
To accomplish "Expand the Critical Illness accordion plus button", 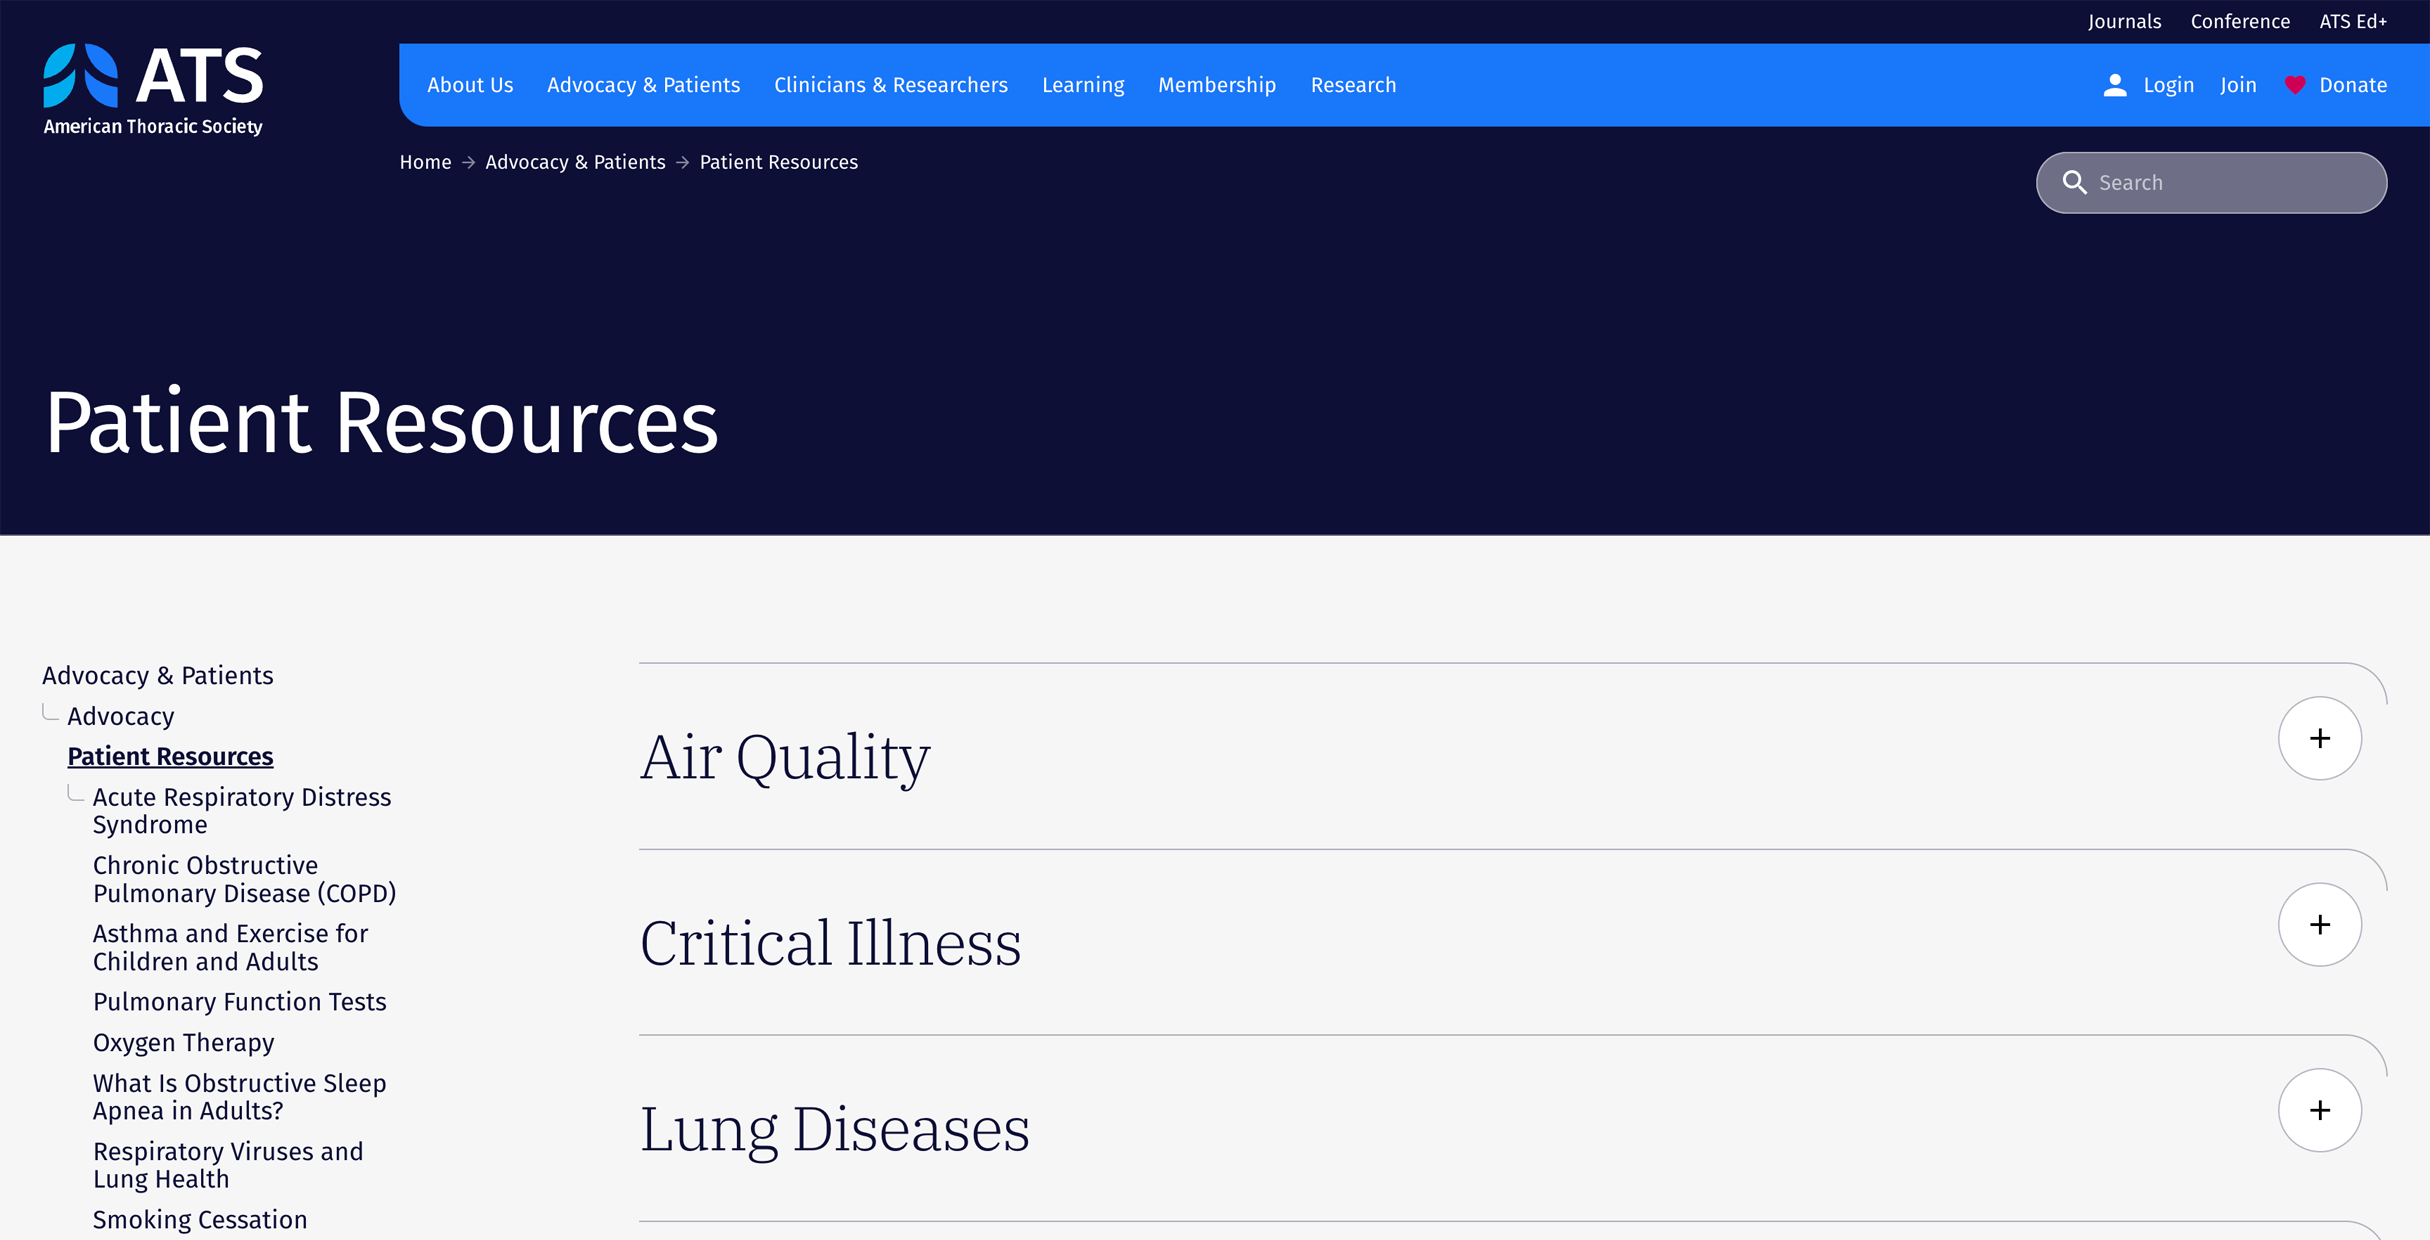I will coord(2320,924).
